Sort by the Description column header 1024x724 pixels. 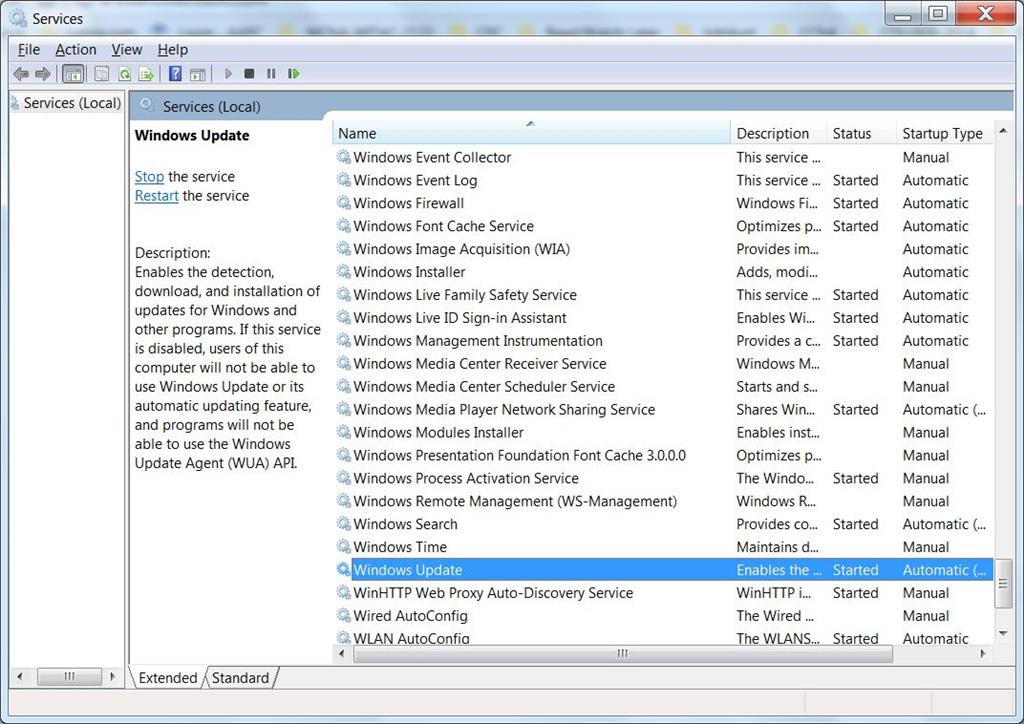point(778,133)
